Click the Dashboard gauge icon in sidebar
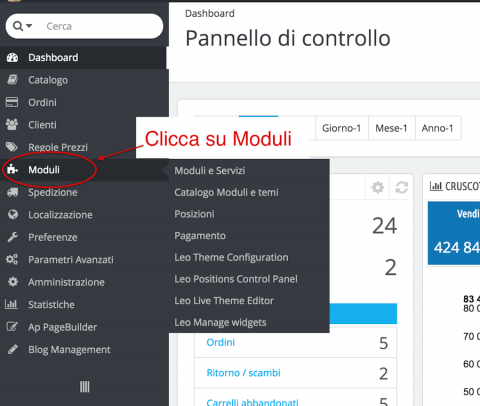Image resolution: width=480 pixels, height=406 pixels. pos(13,58)
